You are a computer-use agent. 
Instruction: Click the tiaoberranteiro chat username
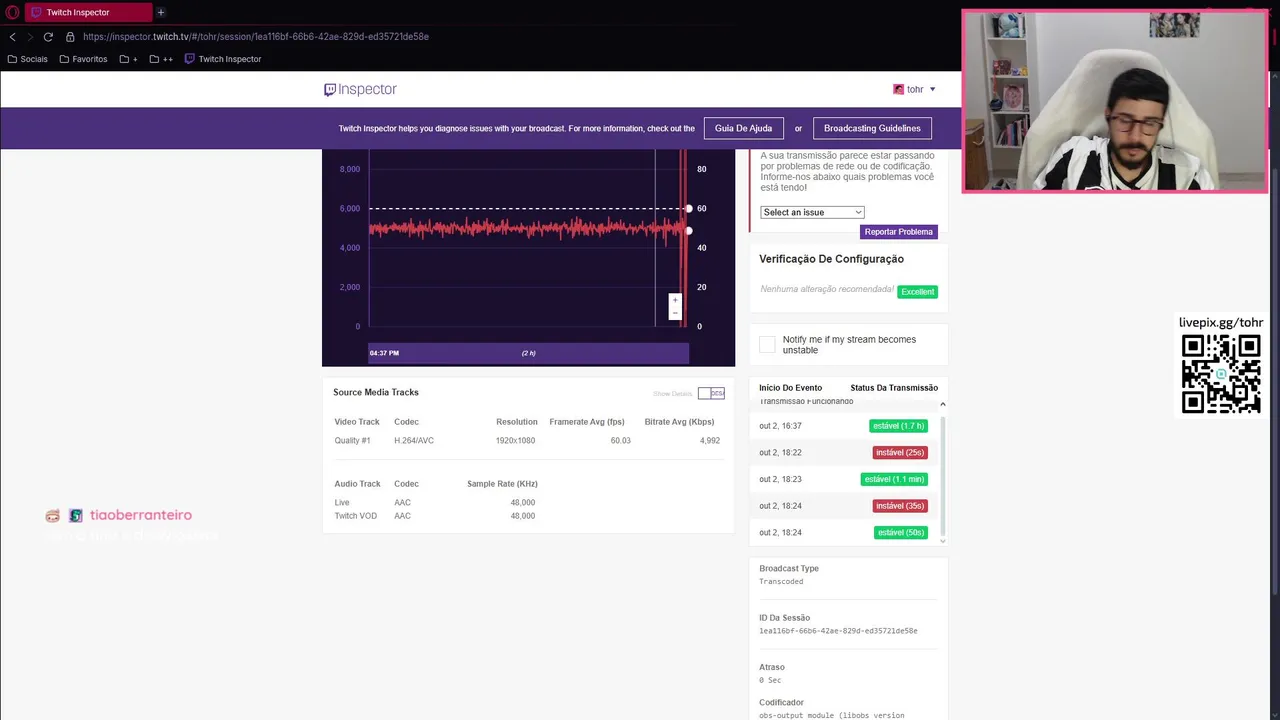click(141, 516)
